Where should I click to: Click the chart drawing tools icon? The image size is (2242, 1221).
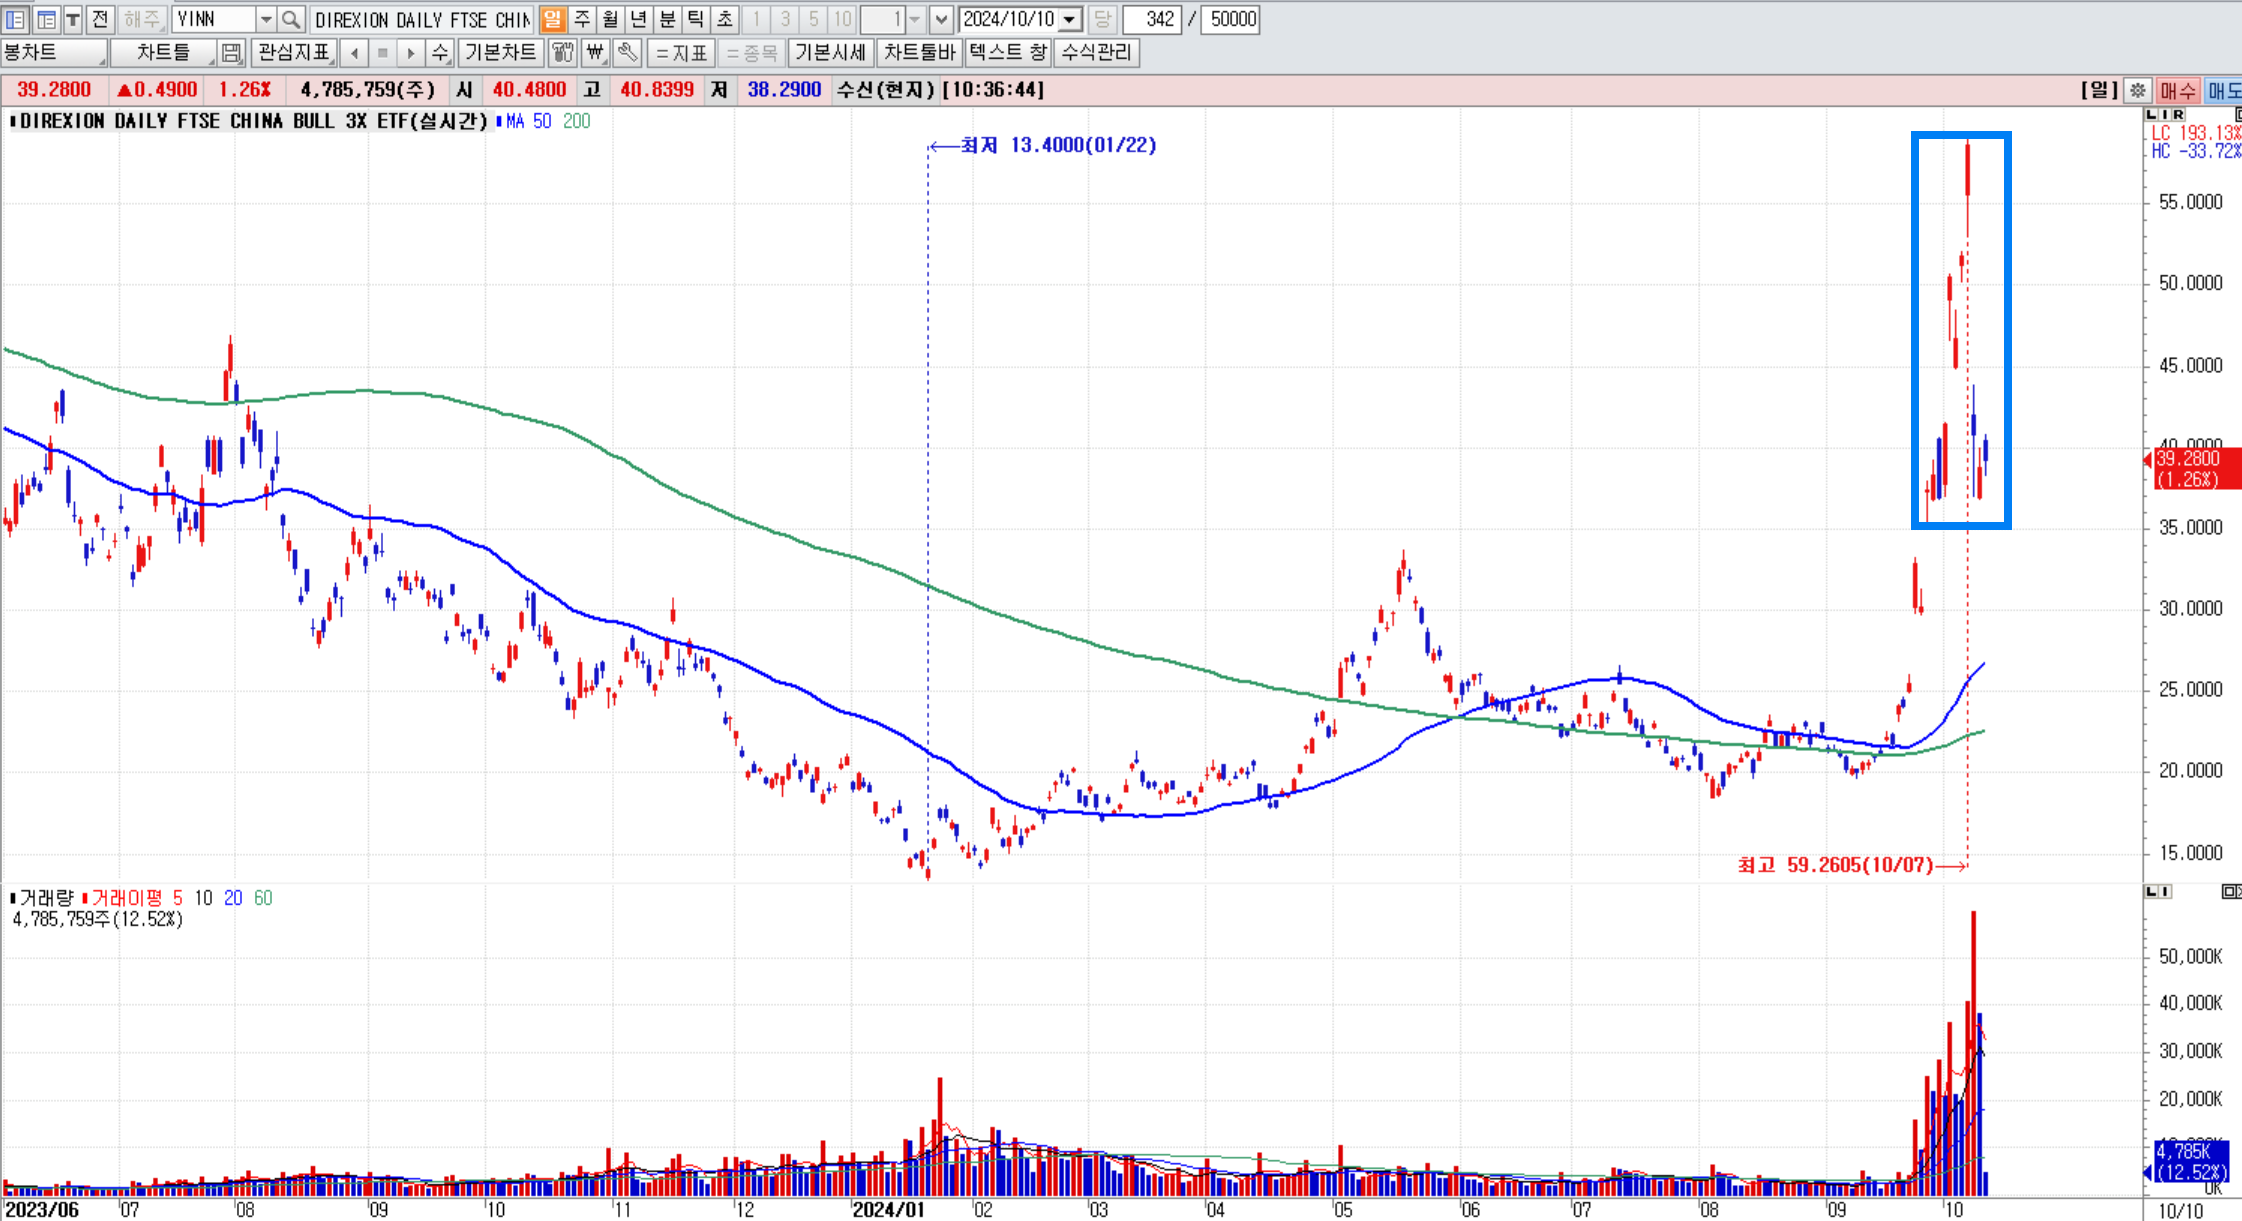563,52
